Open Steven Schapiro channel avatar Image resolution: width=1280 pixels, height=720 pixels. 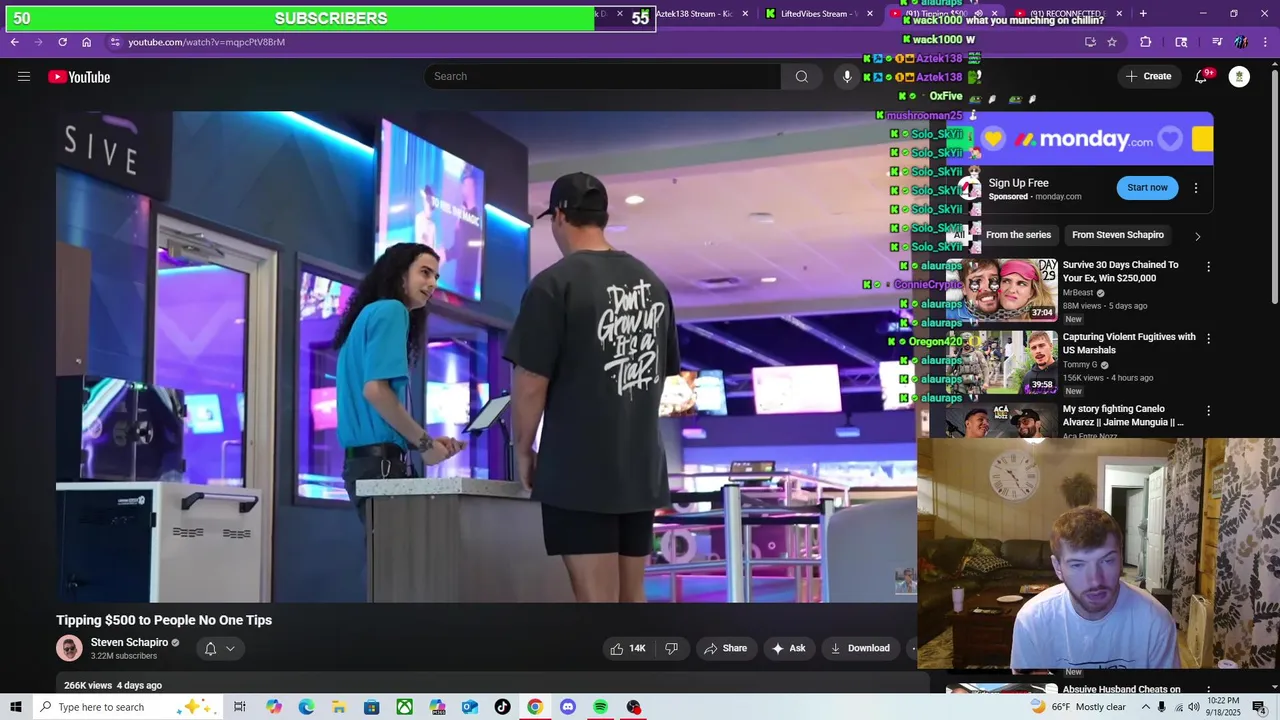pyautogui.click(x=69, y=648)
